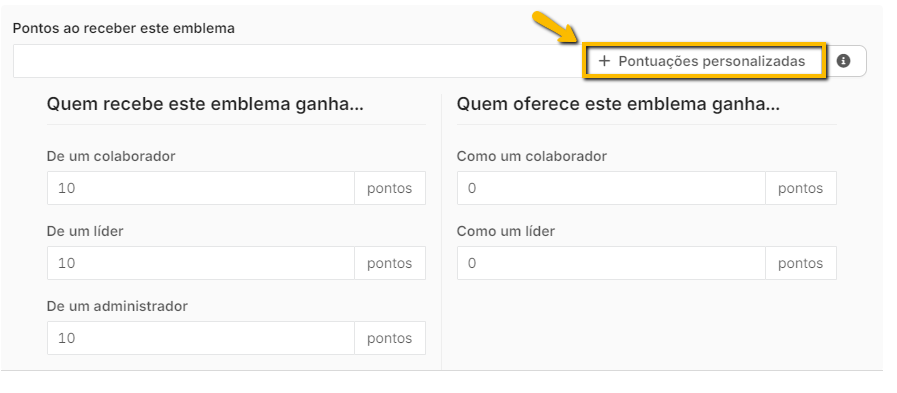Click the pontos suffix of De um líder
The height and width of the screenshot is (393, 897).
(x=390, y=263)
